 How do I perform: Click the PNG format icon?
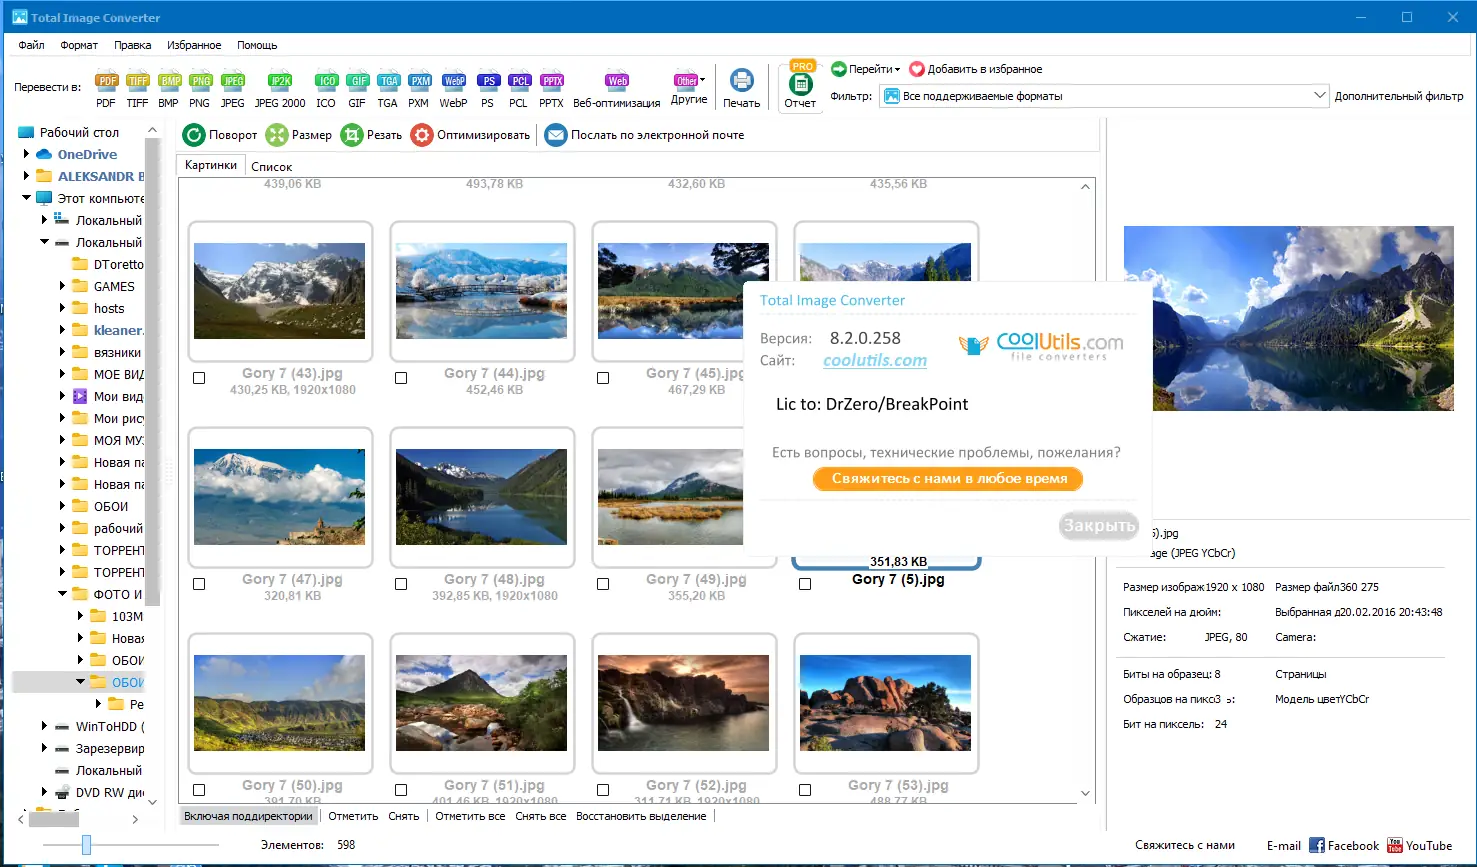(200, 88)
